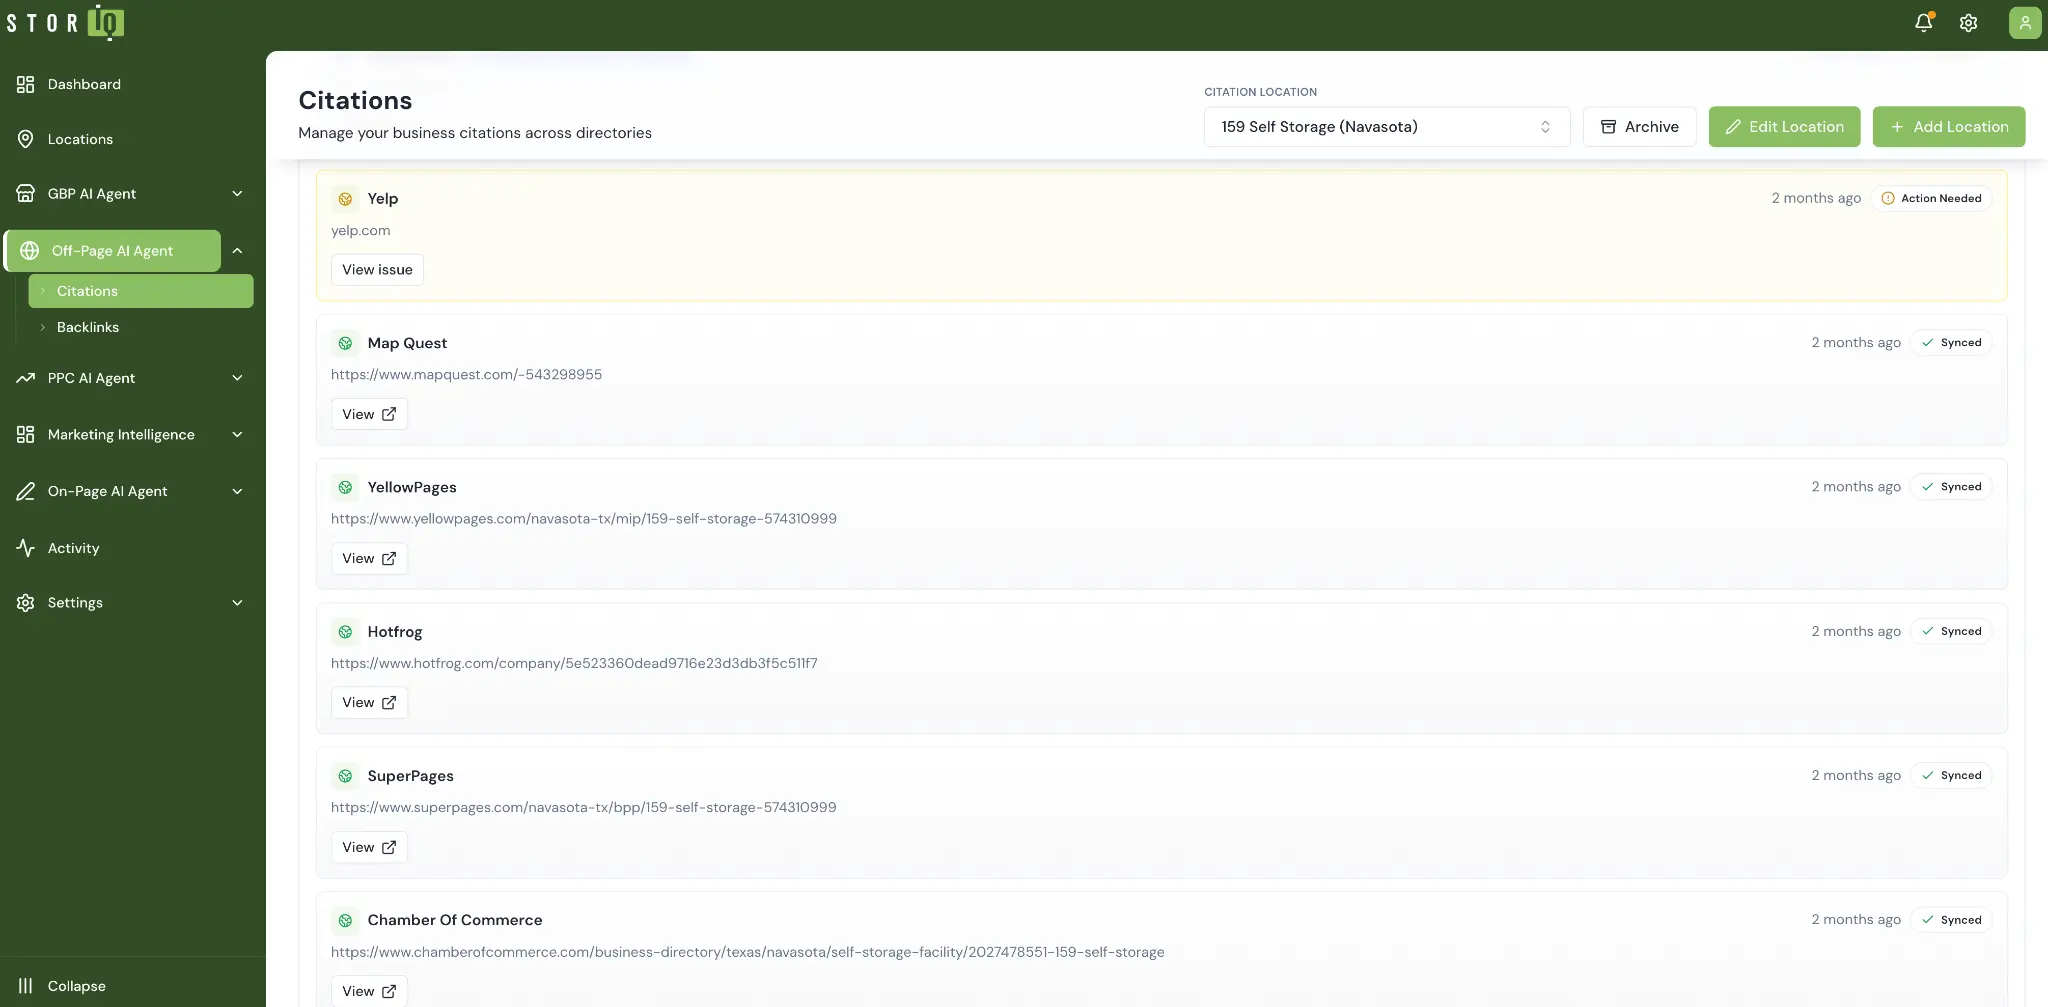The width and height of the screenshot is (2048, 1007).
Task: Expand the sidebar Settings chevron
Action: coord(237,603)
